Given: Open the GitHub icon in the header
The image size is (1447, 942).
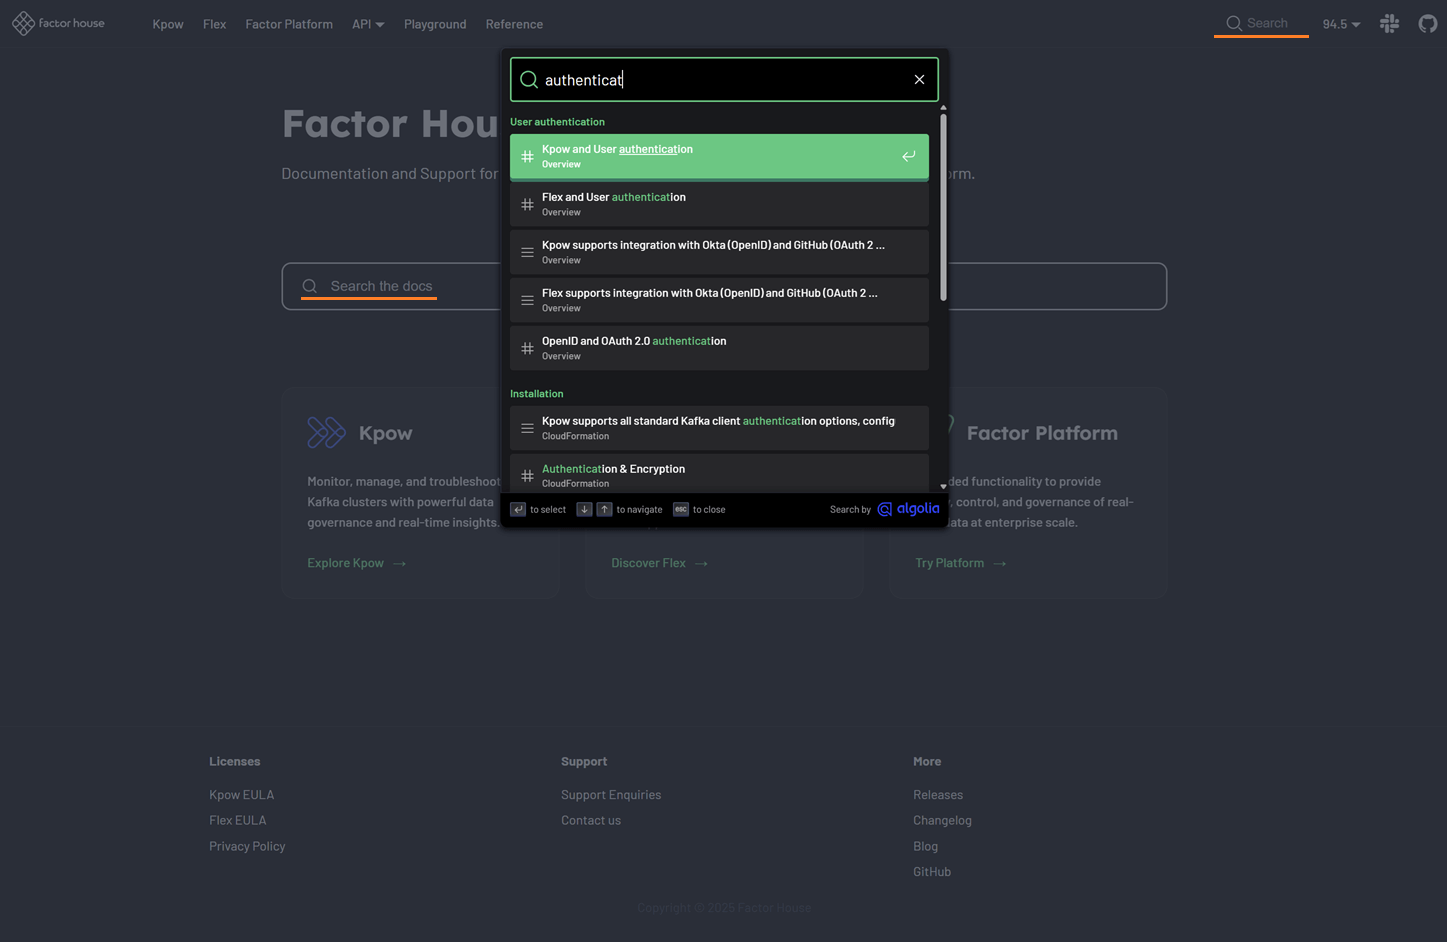Looking at the screenshot, I should [x=1427, y=24].
